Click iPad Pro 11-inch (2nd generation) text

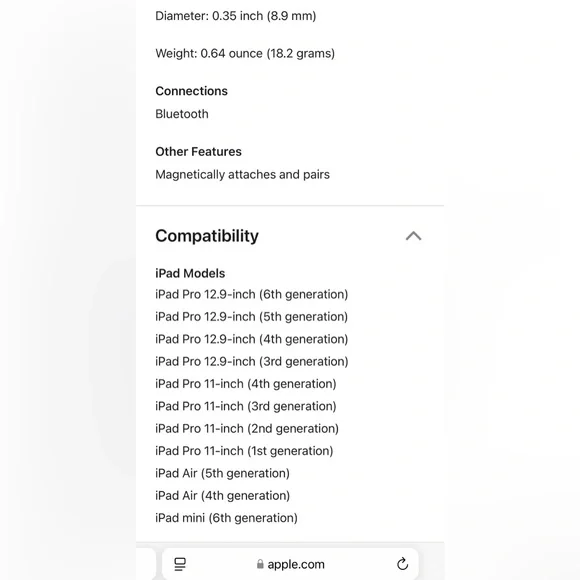[247, 429]
